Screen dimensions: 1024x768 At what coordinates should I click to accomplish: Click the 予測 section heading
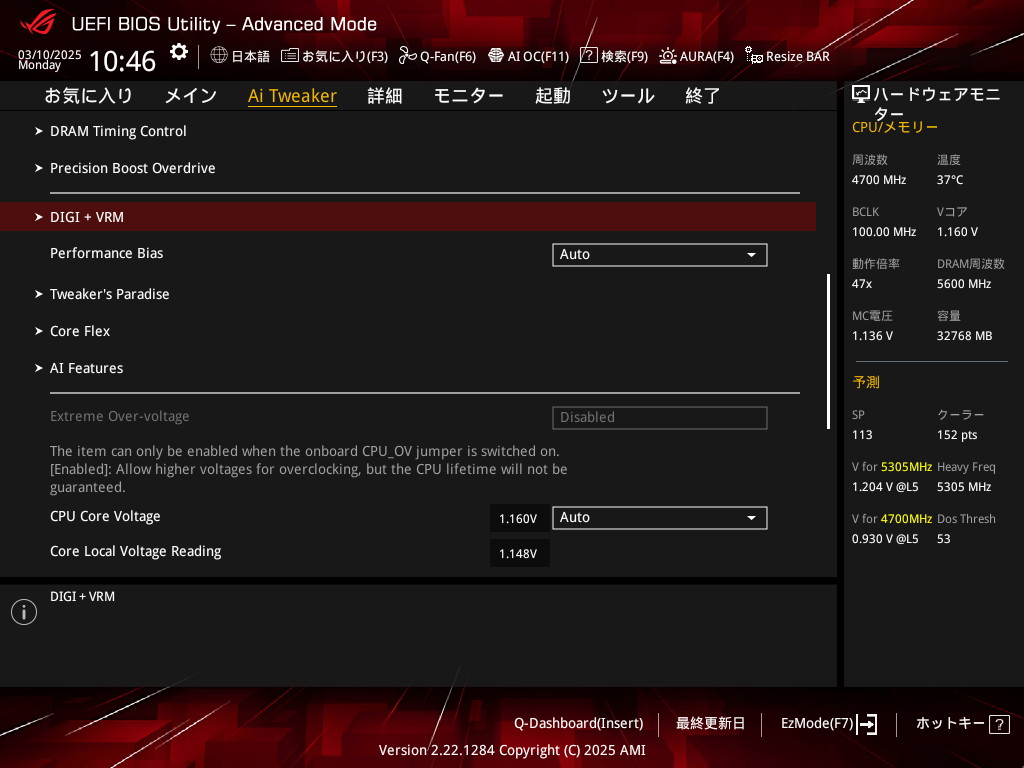(x=866, y=382)
